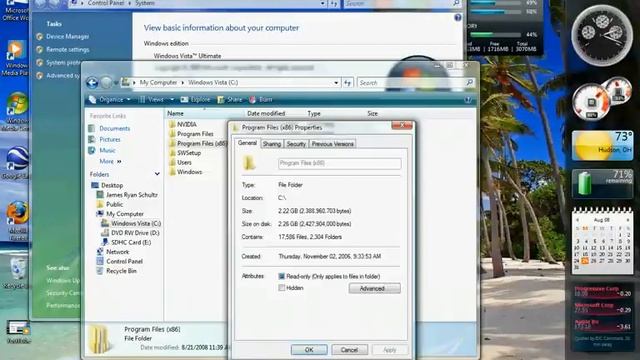Click Explore toolbar button
Image resolution: width=640 pixels, height=360 pixels.
pos(196,100)
